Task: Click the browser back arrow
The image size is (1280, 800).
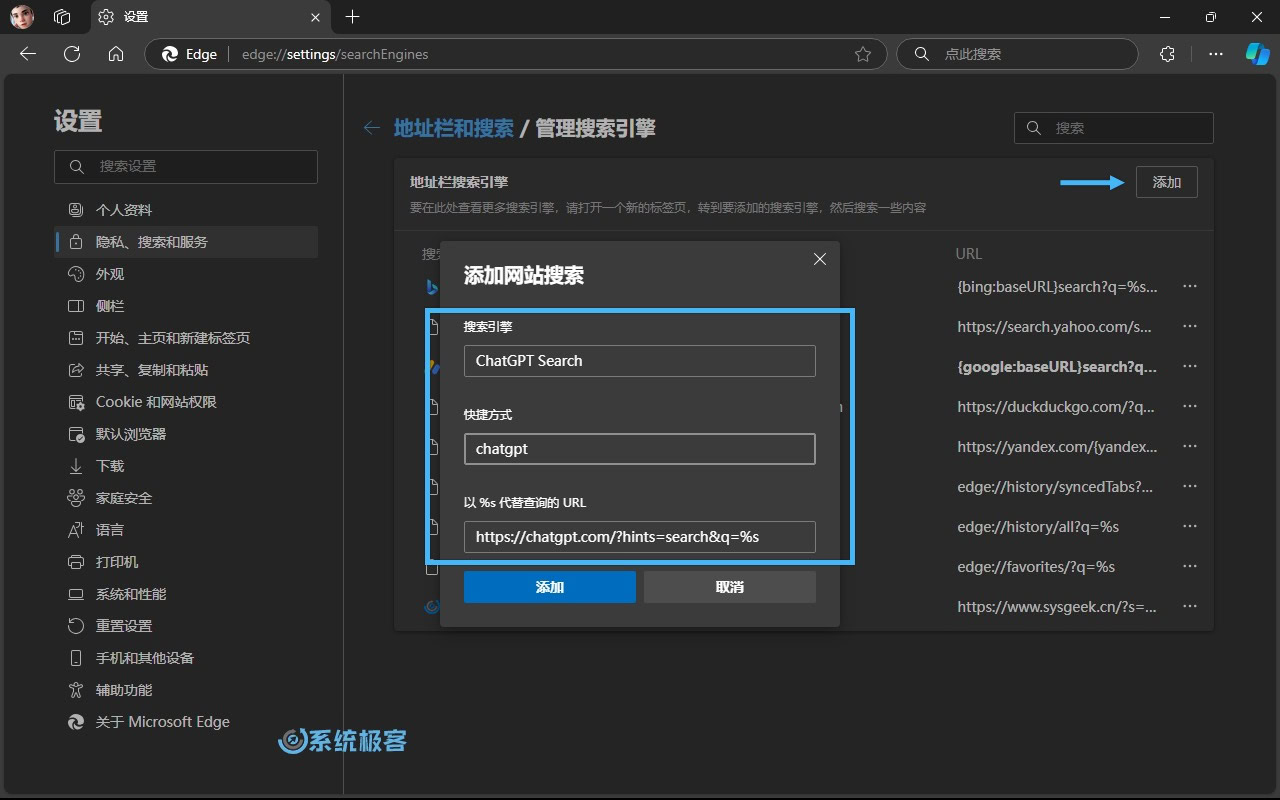Action: pos(28,54)
